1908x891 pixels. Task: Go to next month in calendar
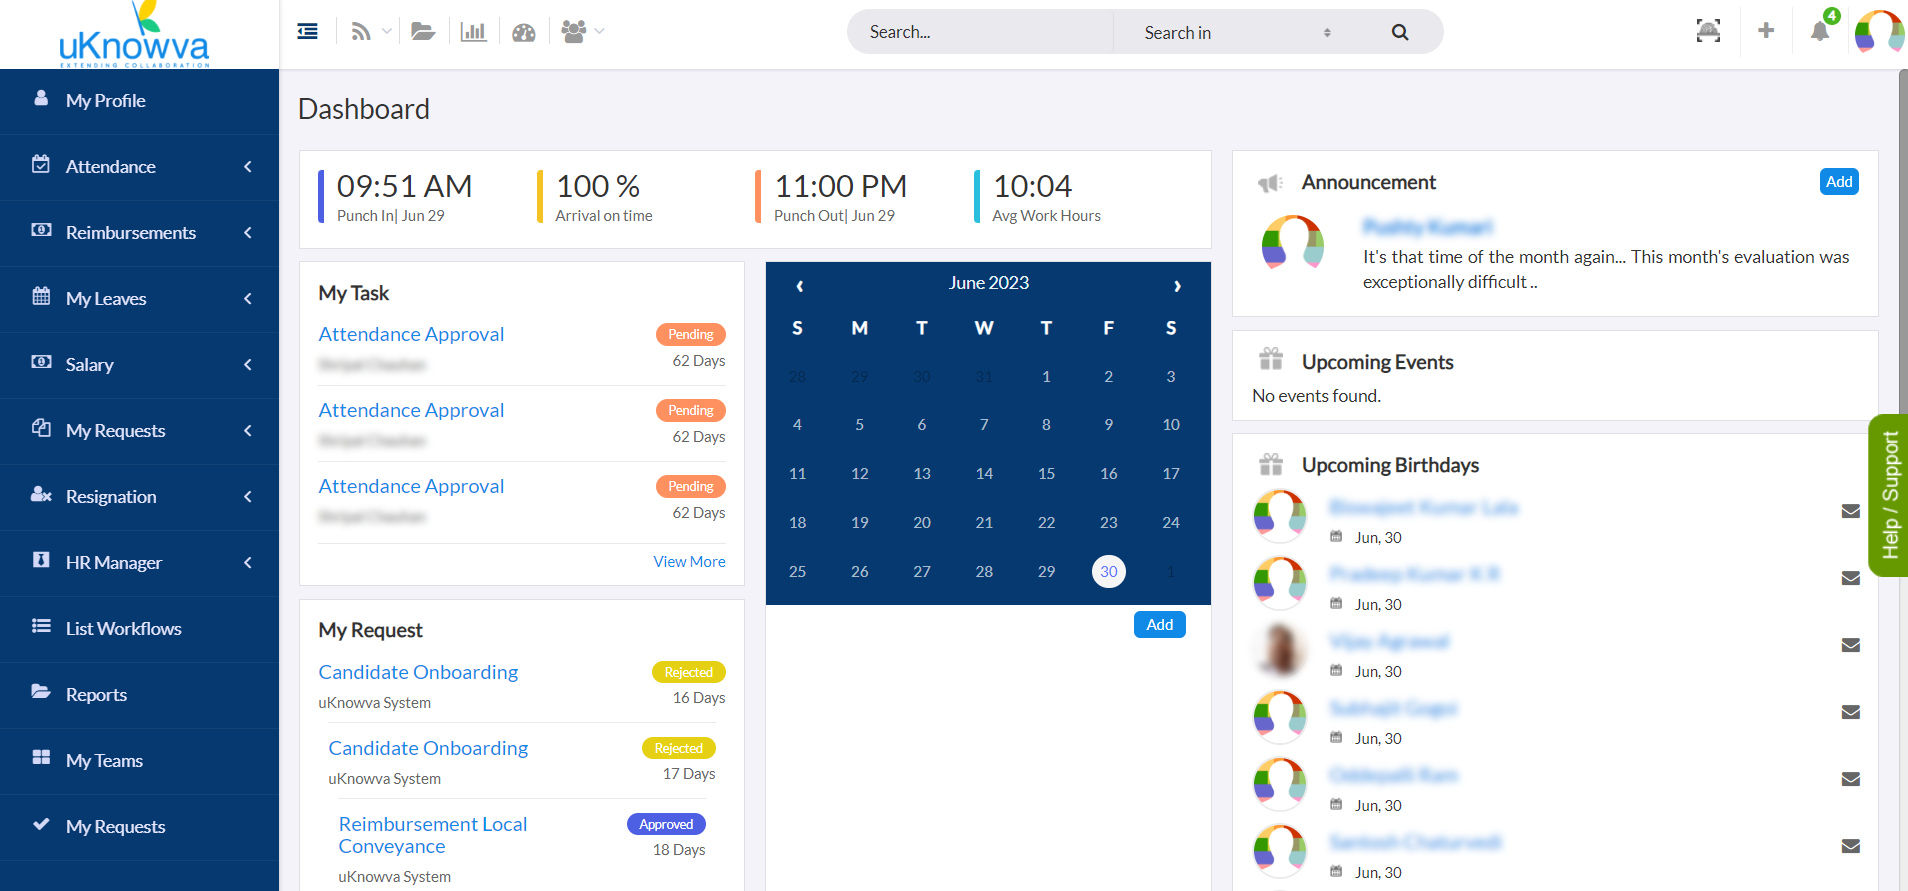pyautogui.click(x=1177, y=286)
